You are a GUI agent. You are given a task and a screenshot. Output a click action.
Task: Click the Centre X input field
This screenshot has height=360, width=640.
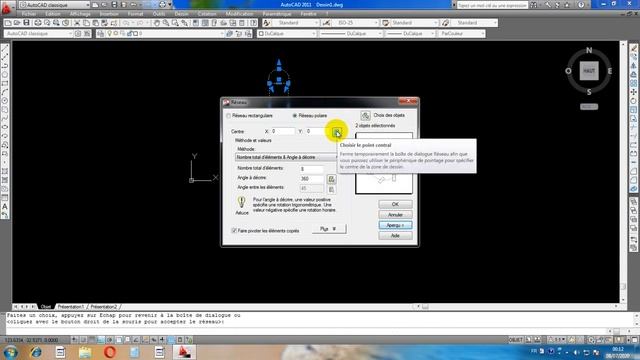(x=282, y=131)
